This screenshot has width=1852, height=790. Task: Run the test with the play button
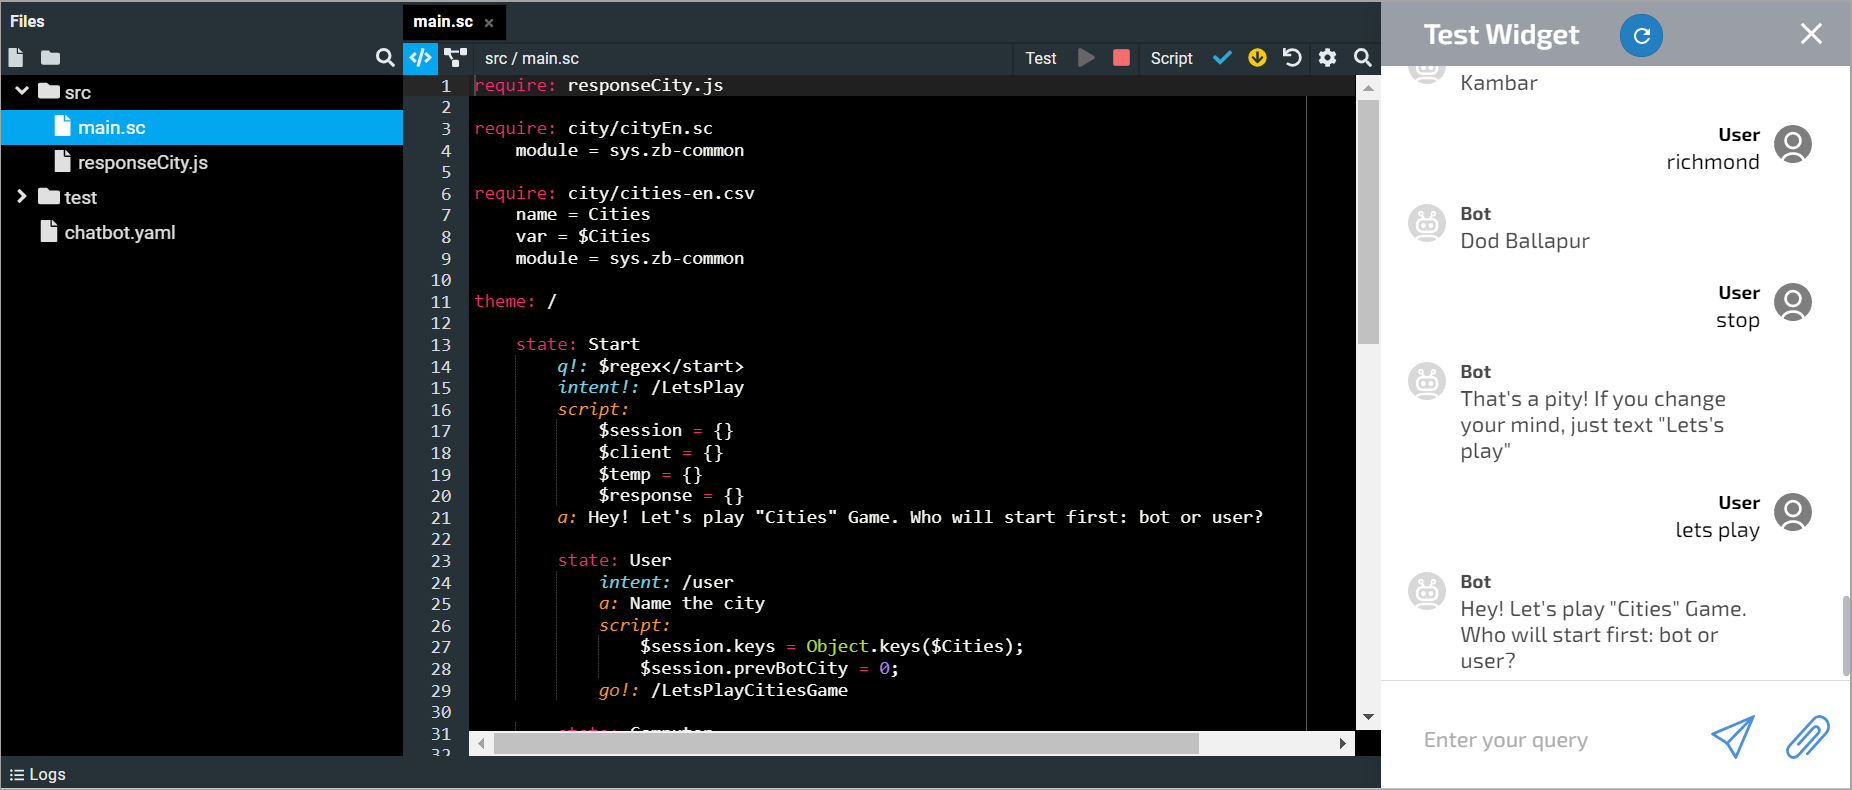[1086, 58]
